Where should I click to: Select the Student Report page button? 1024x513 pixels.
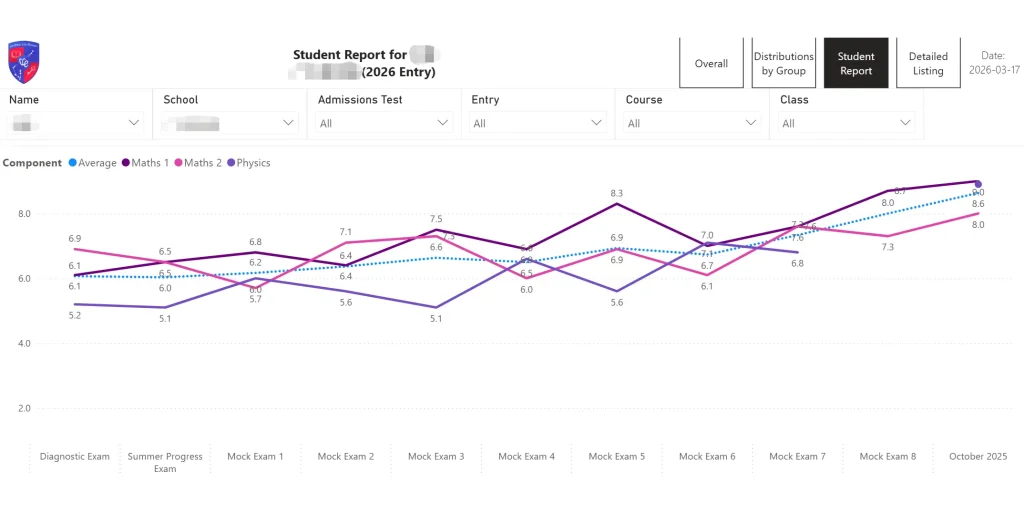tap(856, 64)
